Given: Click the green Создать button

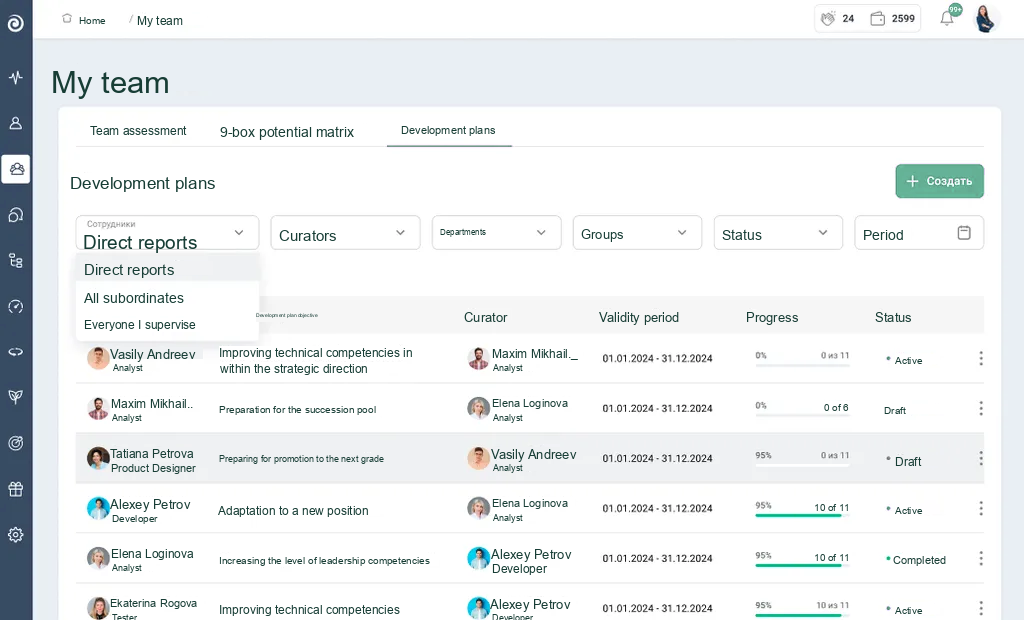Looking at the screenshot, I should coord(939,181).
